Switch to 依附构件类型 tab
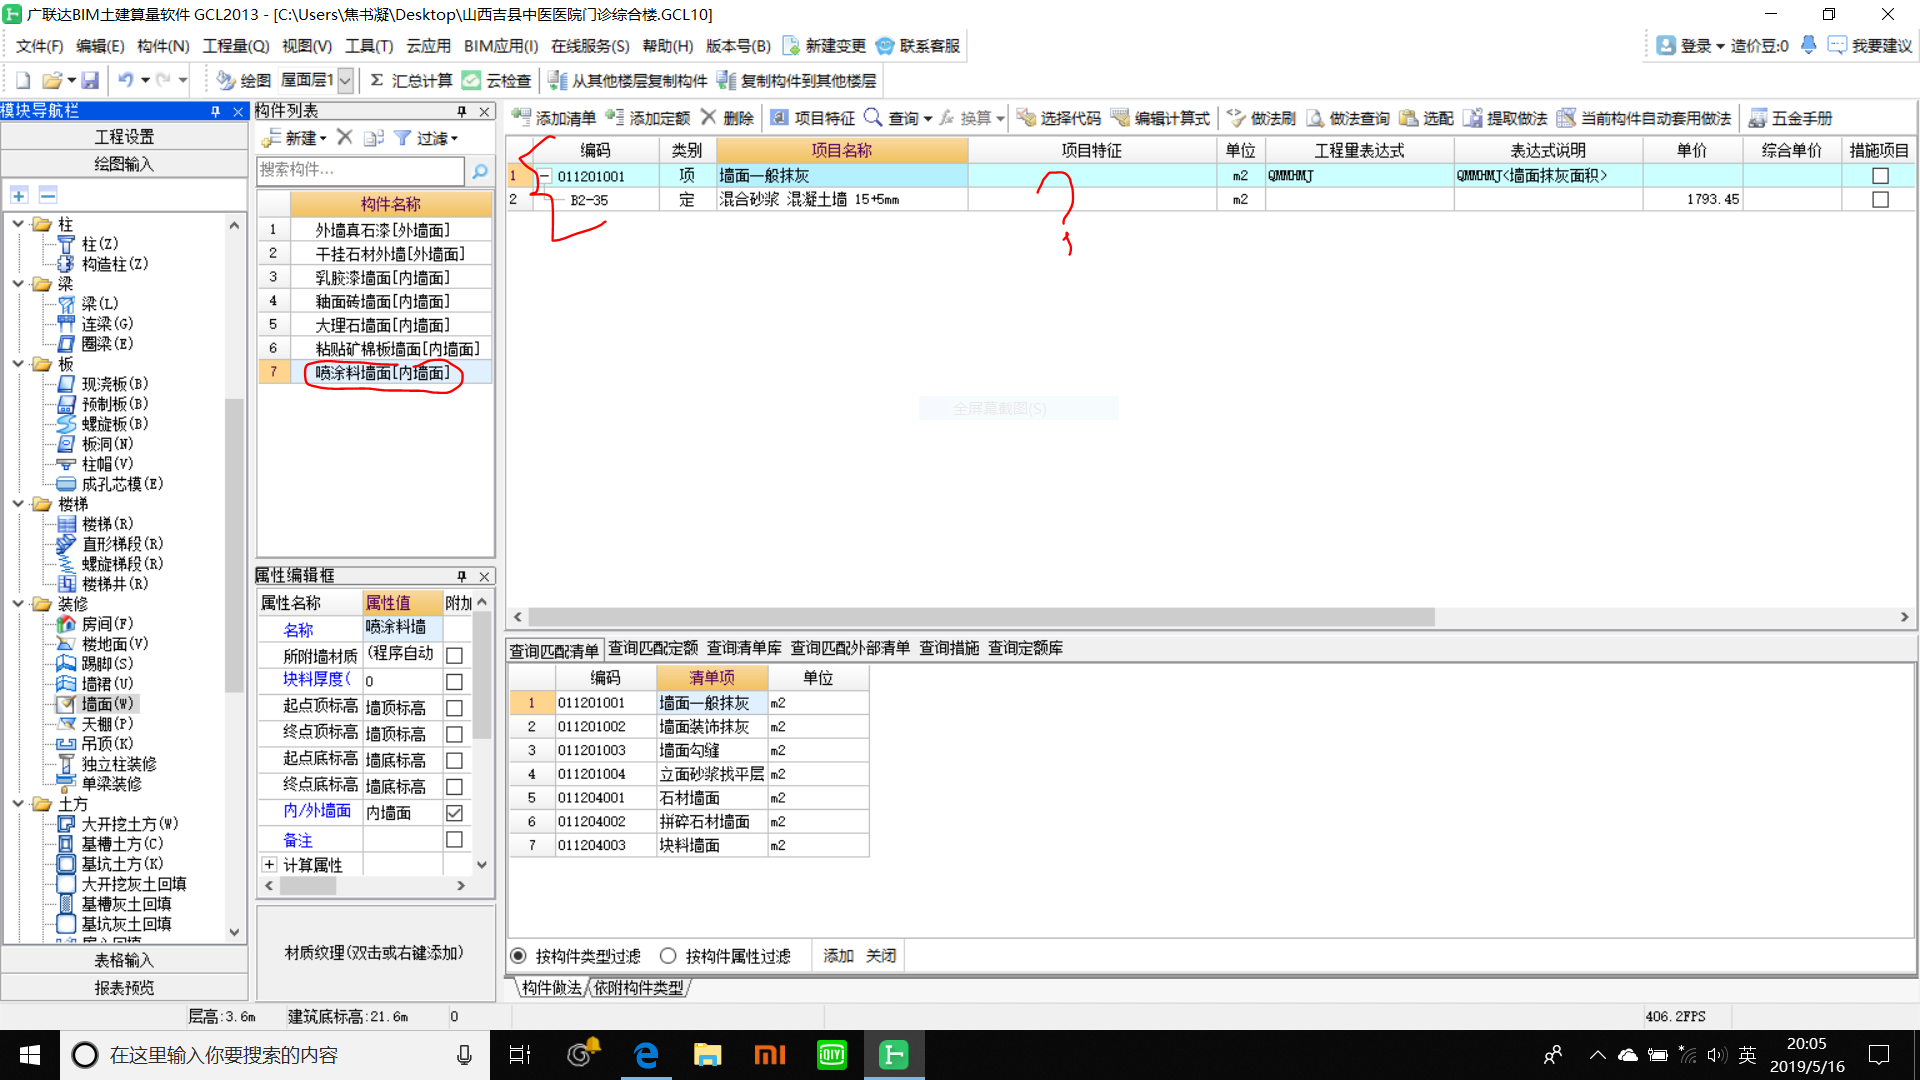Viewport: 1920px width, 1080px height. coord(639,988)
